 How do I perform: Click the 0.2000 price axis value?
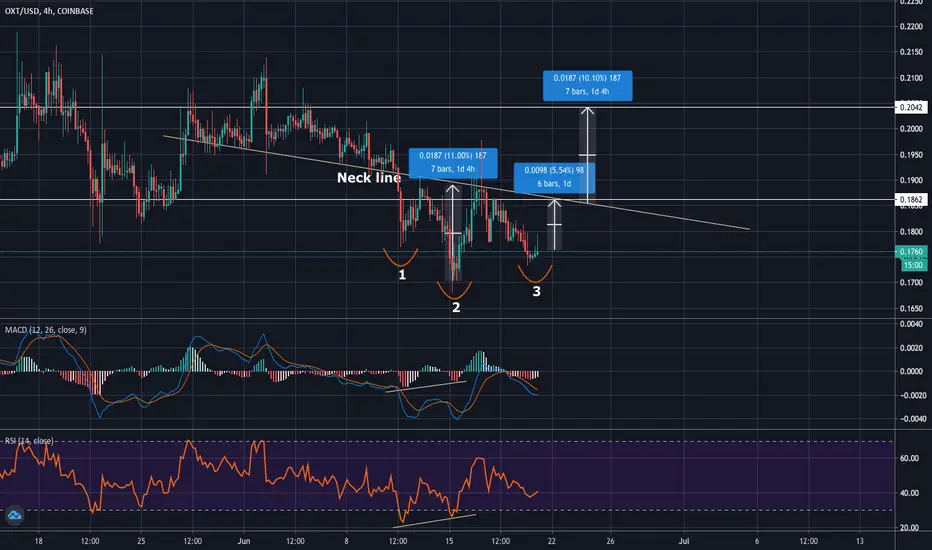911,129
